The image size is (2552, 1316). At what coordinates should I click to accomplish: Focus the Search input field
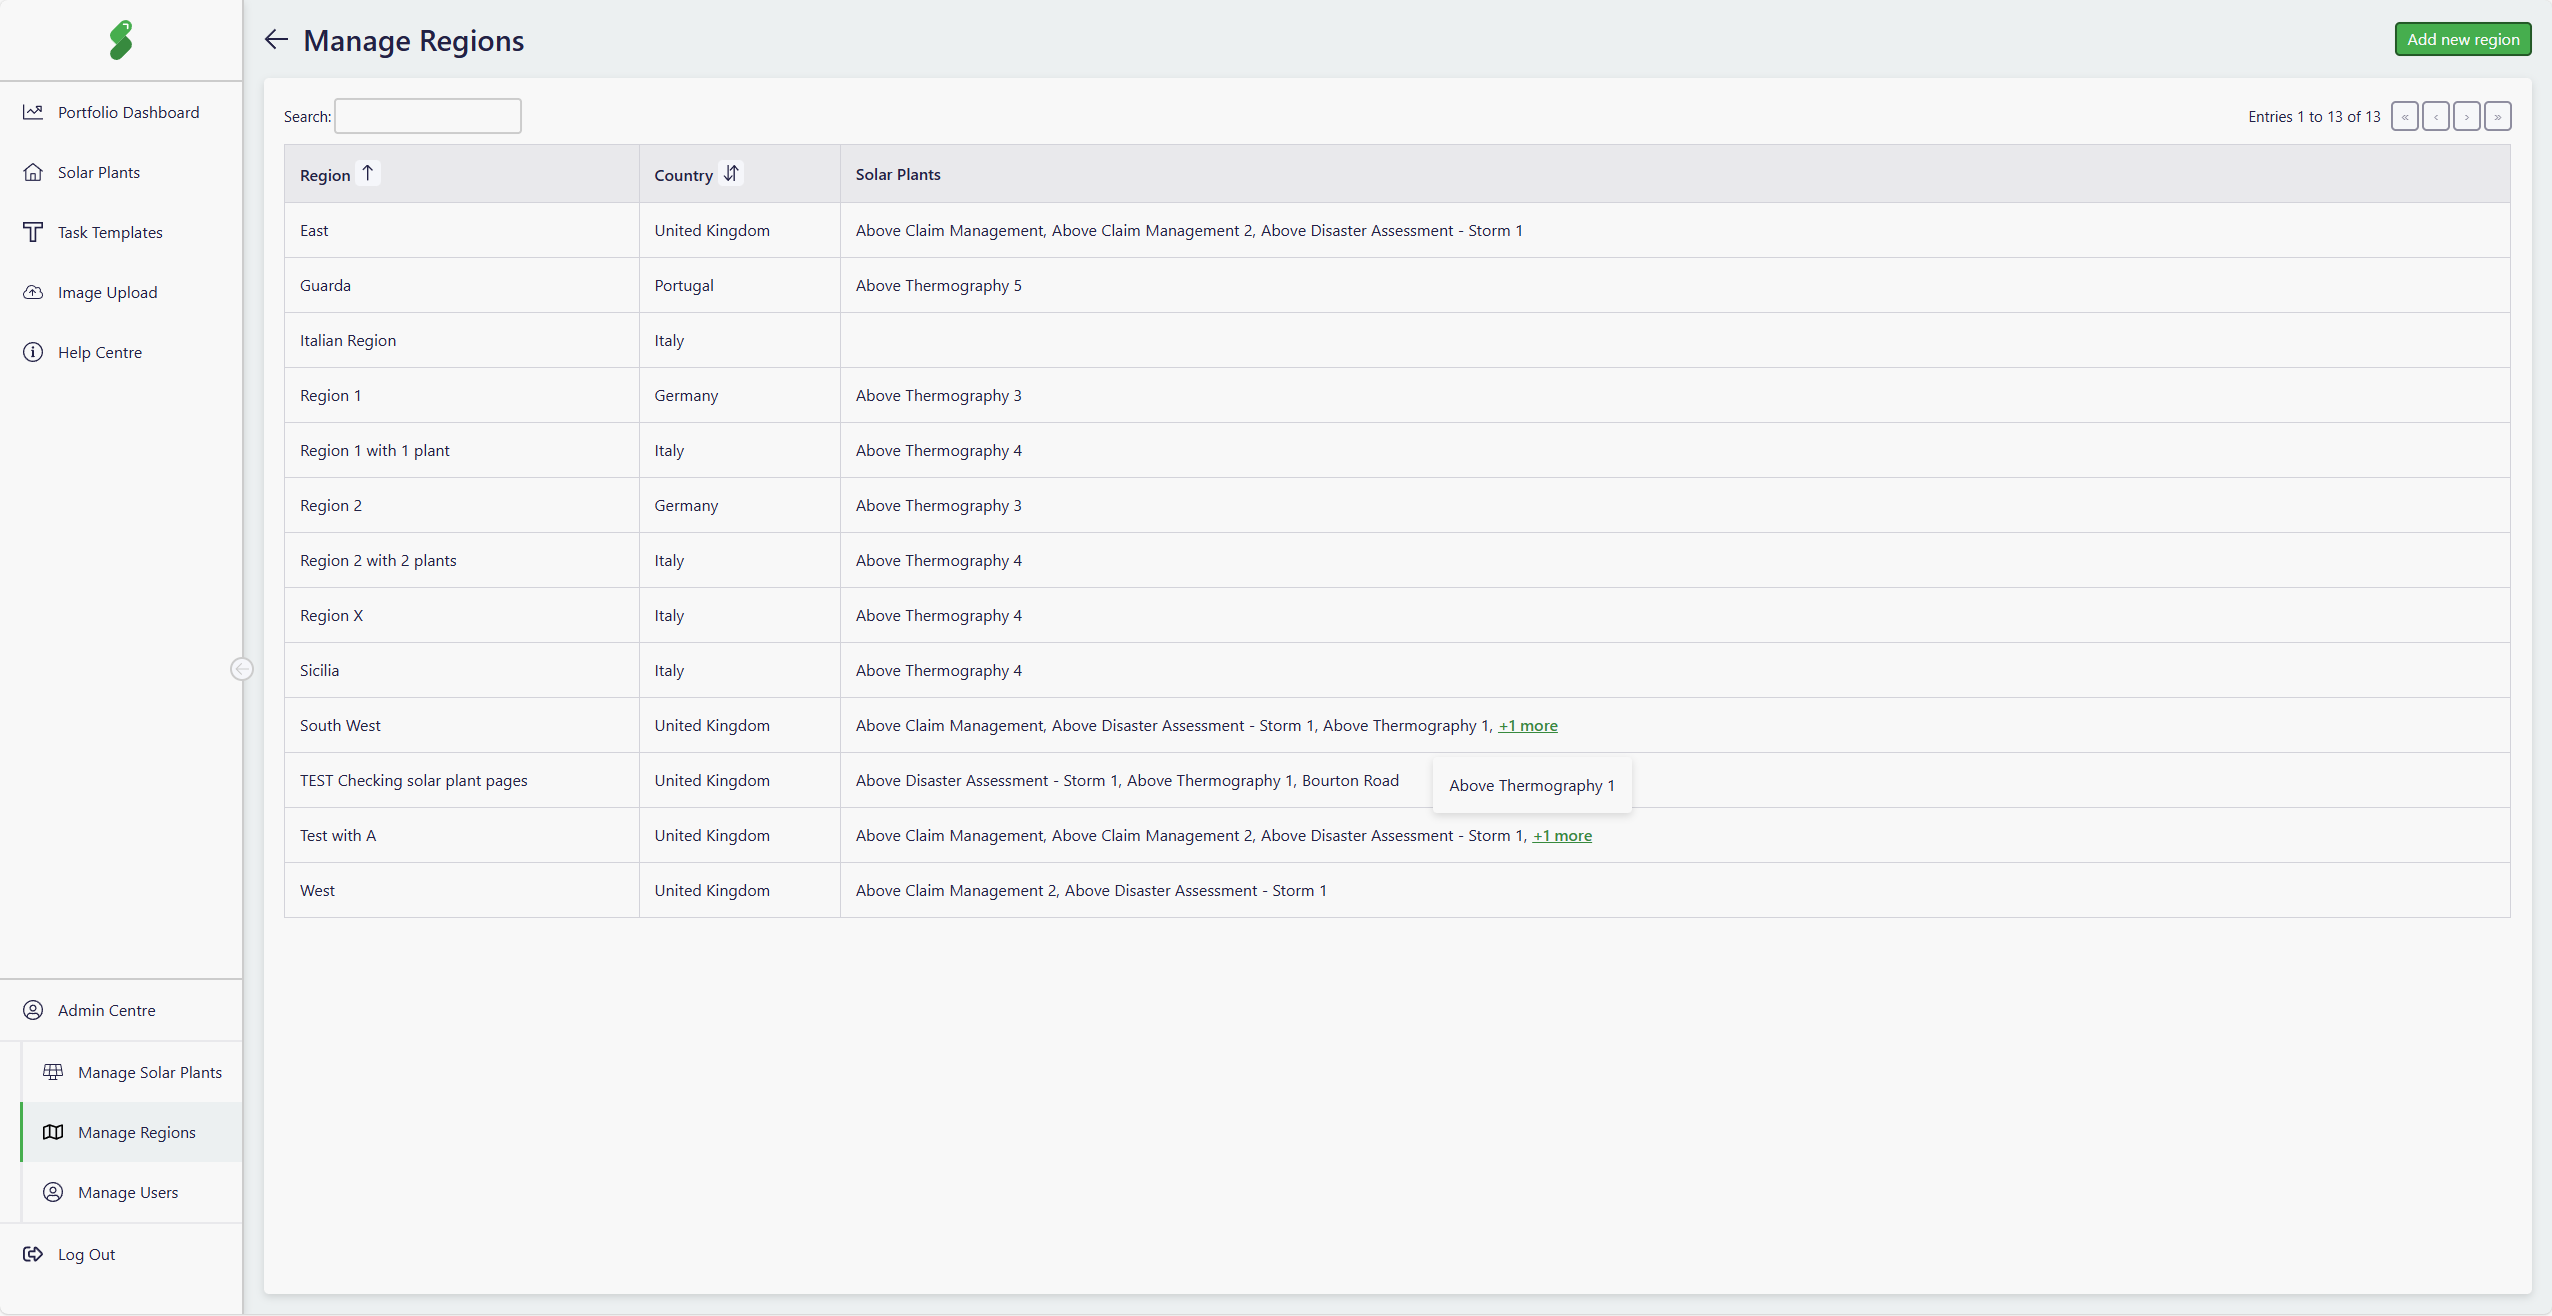point(427,116)
